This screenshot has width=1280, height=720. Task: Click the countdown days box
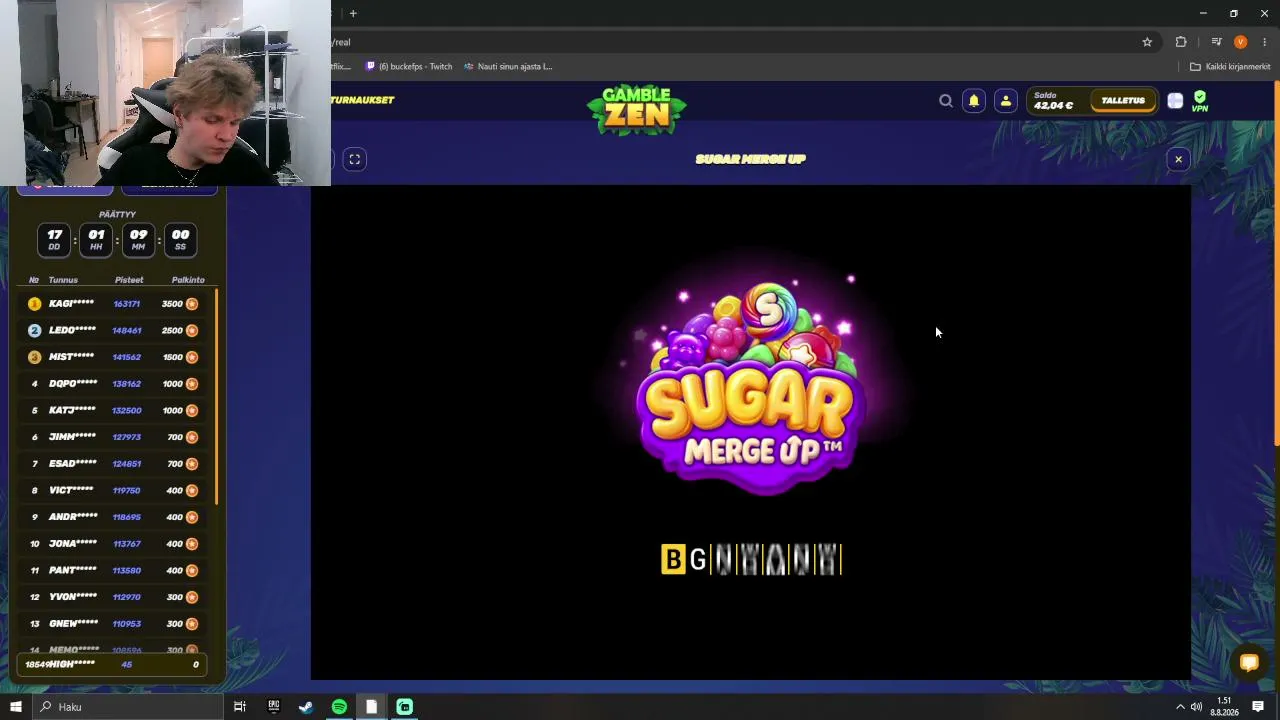pyautogui.click(x=54, y=240)
